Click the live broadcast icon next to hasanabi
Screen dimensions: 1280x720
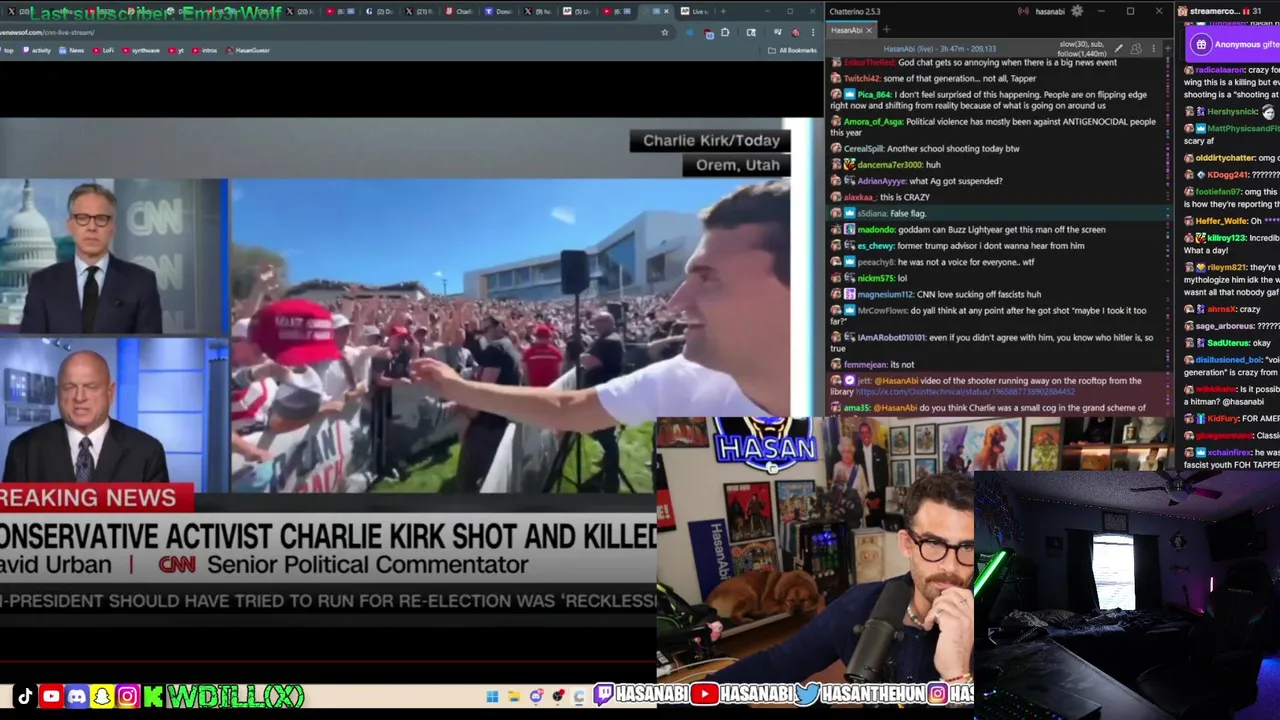[x=1023, y=11]
